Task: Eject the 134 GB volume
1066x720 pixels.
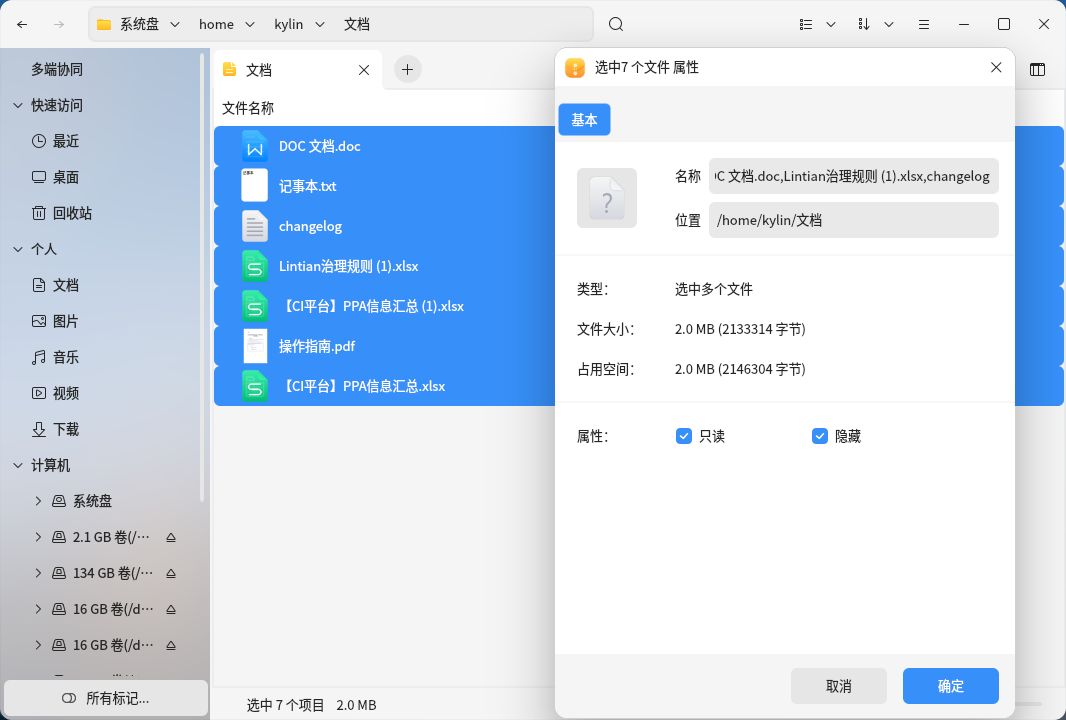Action: [x=171, y=573]
